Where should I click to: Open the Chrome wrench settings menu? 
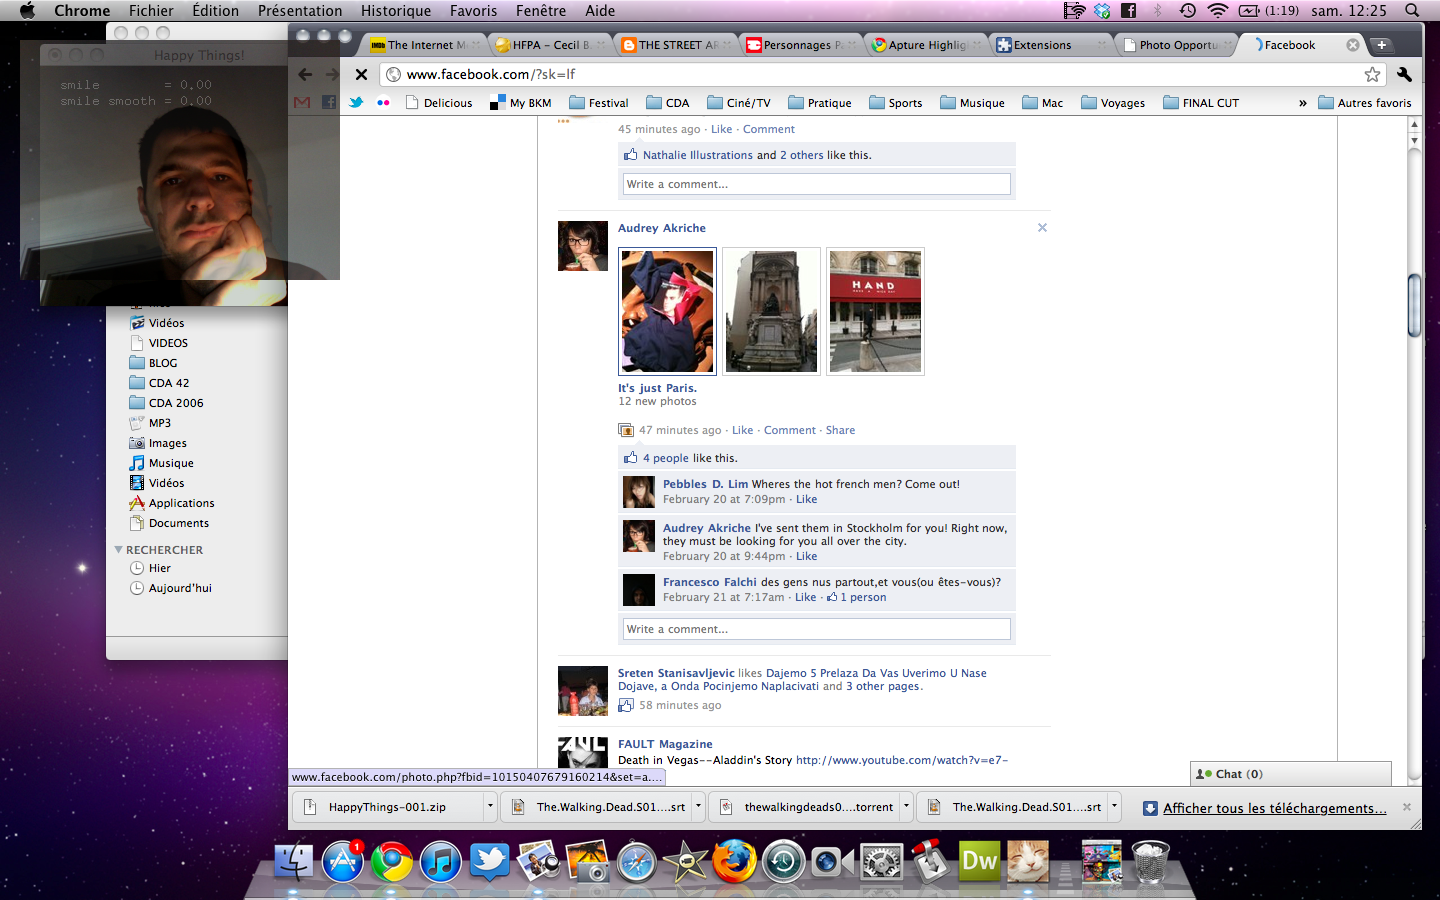click(x=1404, y=75)
